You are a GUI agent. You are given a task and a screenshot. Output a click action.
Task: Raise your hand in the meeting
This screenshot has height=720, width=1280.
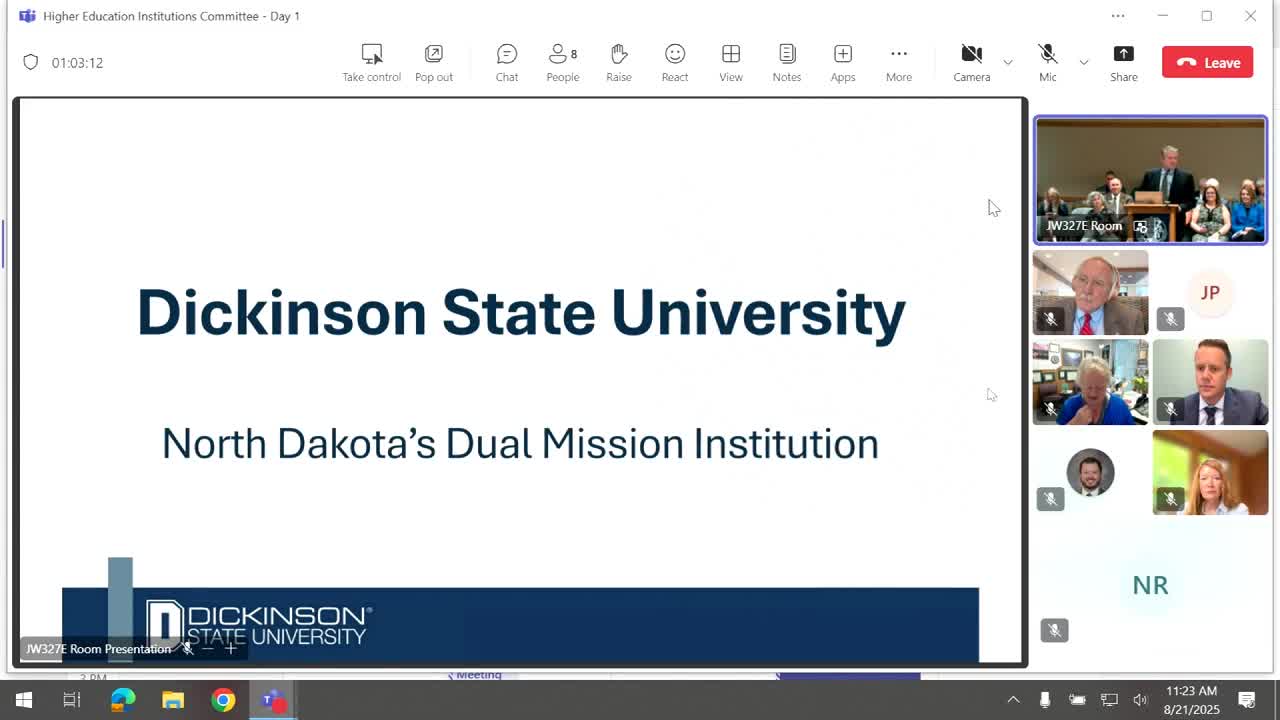(x=619, y=63)
